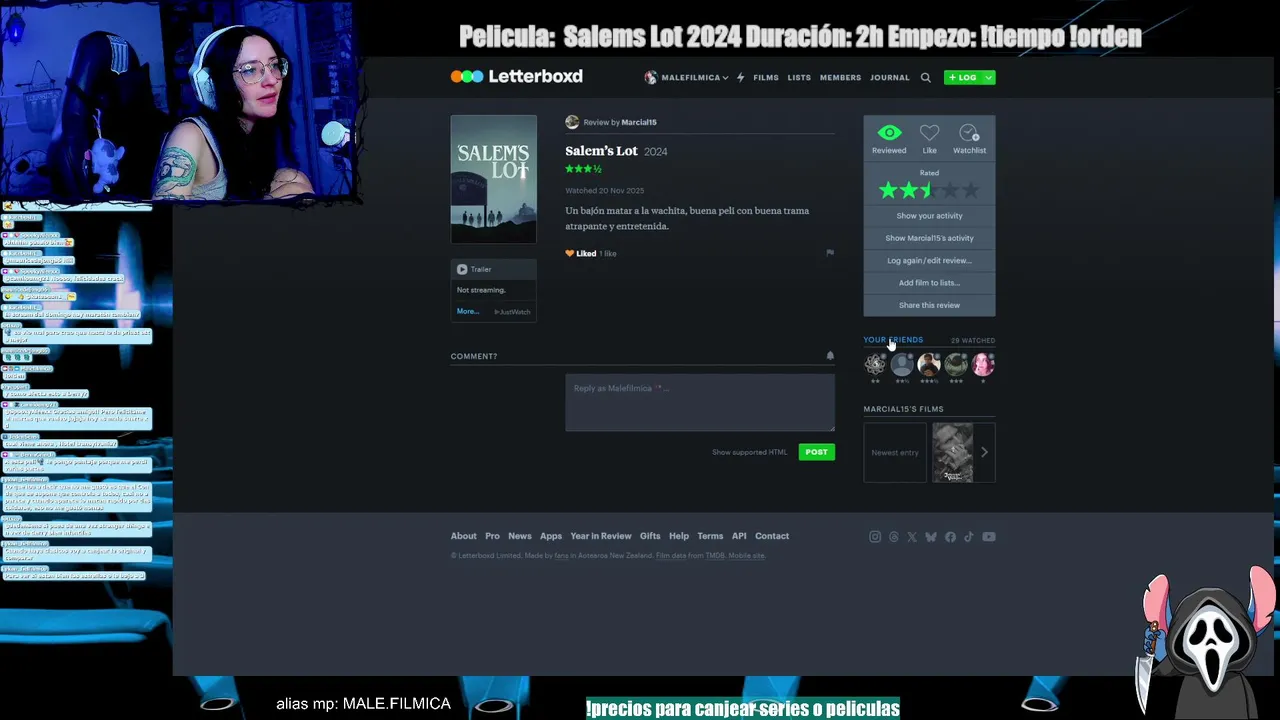Open the Marcial15's Films heading
Image resolution: width=1280 pixels, height=720 pixels.
click(903, 409)
